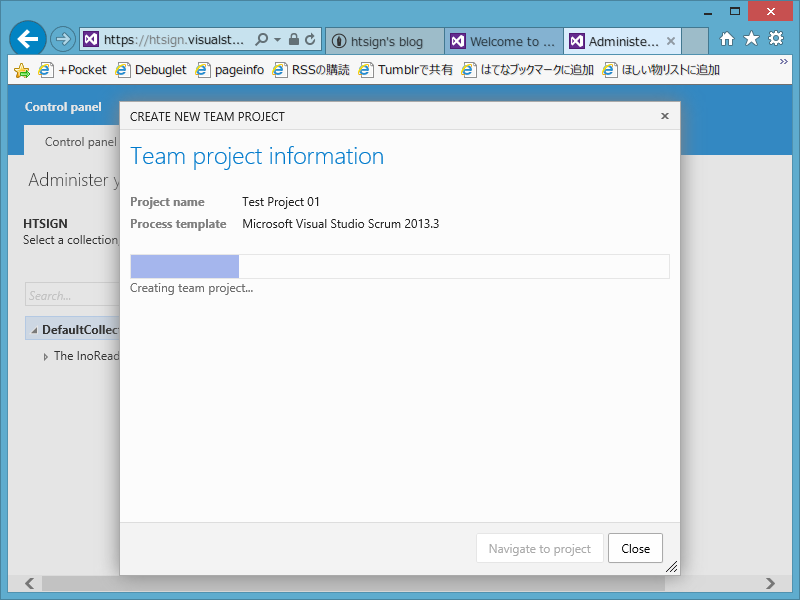Add to favorites bar star icon

[x=22, y=70]
